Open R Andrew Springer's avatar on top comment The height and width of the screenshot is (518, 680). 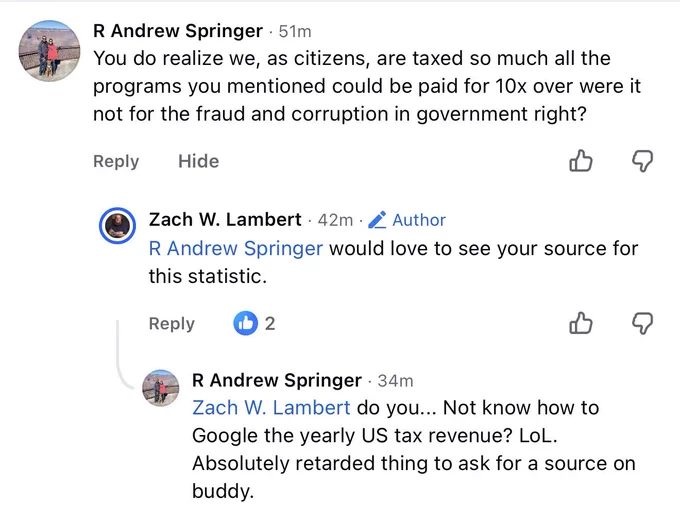(x=49, y=51)
